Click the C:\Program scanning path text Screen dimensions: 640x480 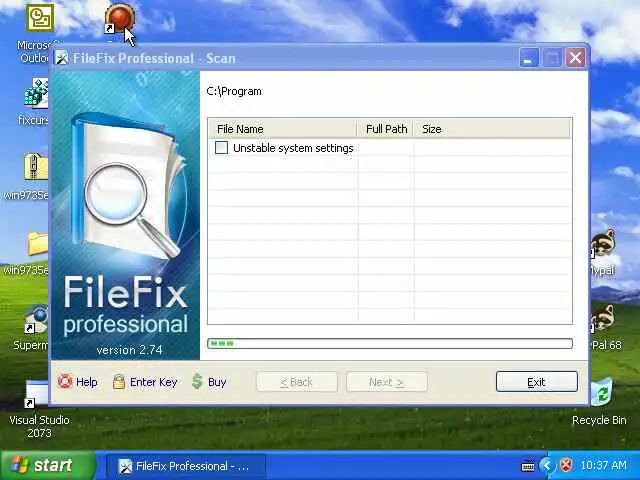coord(234,91)
